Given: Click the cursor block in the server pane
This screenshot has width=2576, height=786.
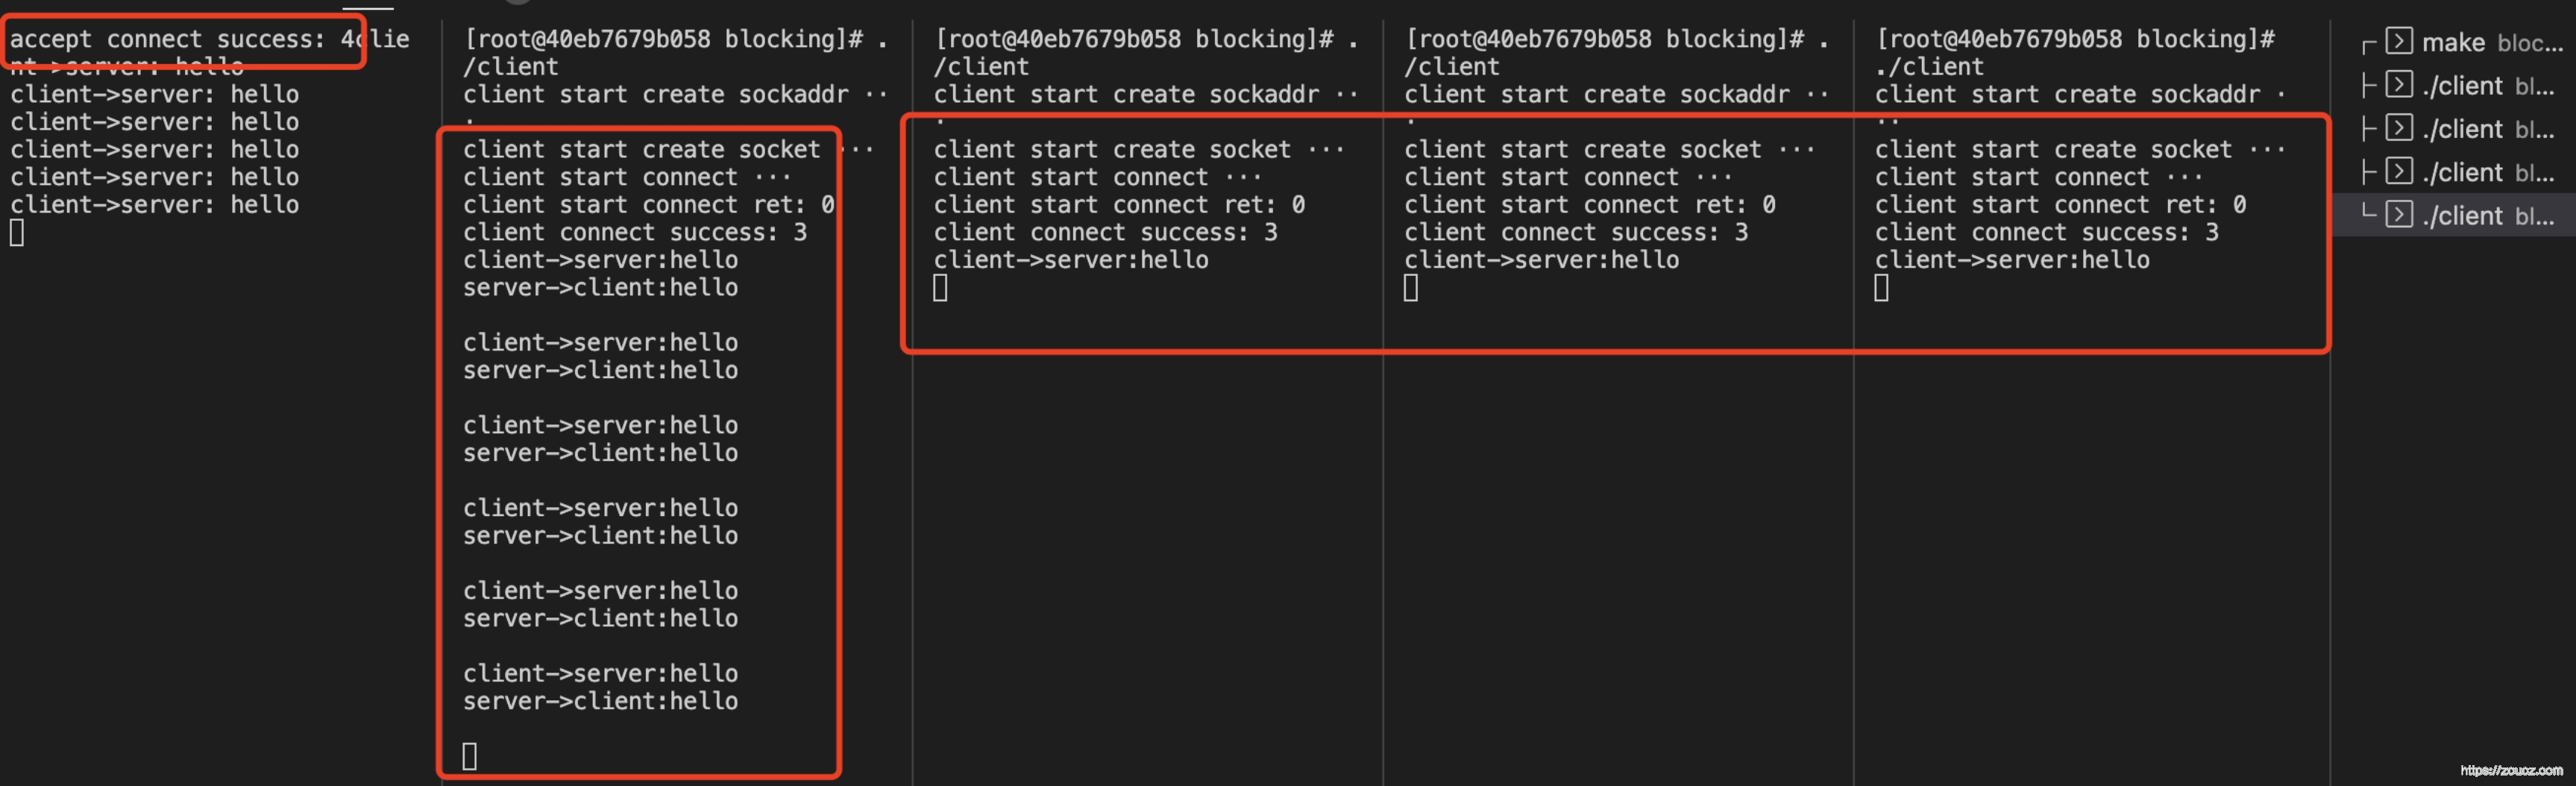Looking at the screenshot, I should point(16,232).
